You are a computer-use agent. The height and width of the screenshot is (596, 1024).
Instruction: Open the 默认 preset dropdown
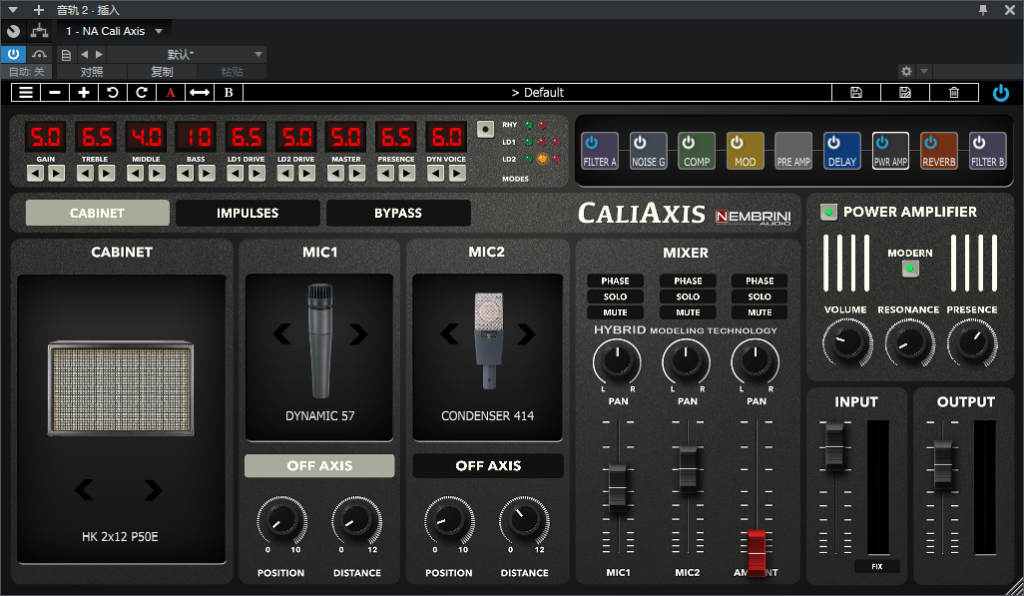coord(185,54)
